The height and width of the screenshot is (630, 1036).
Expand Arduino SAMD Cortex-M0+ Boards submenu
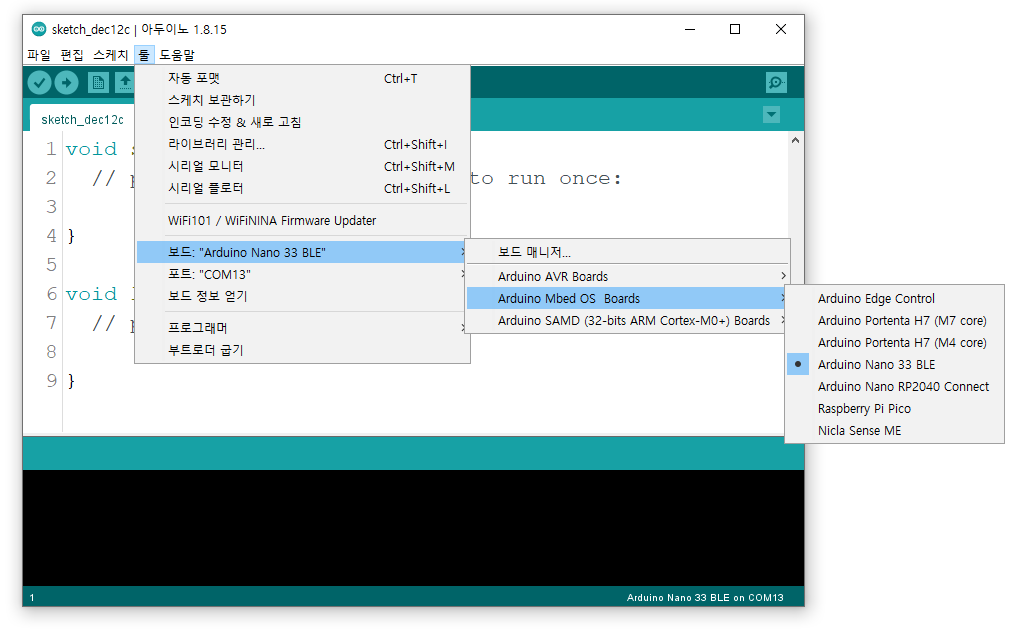point(628,320)
